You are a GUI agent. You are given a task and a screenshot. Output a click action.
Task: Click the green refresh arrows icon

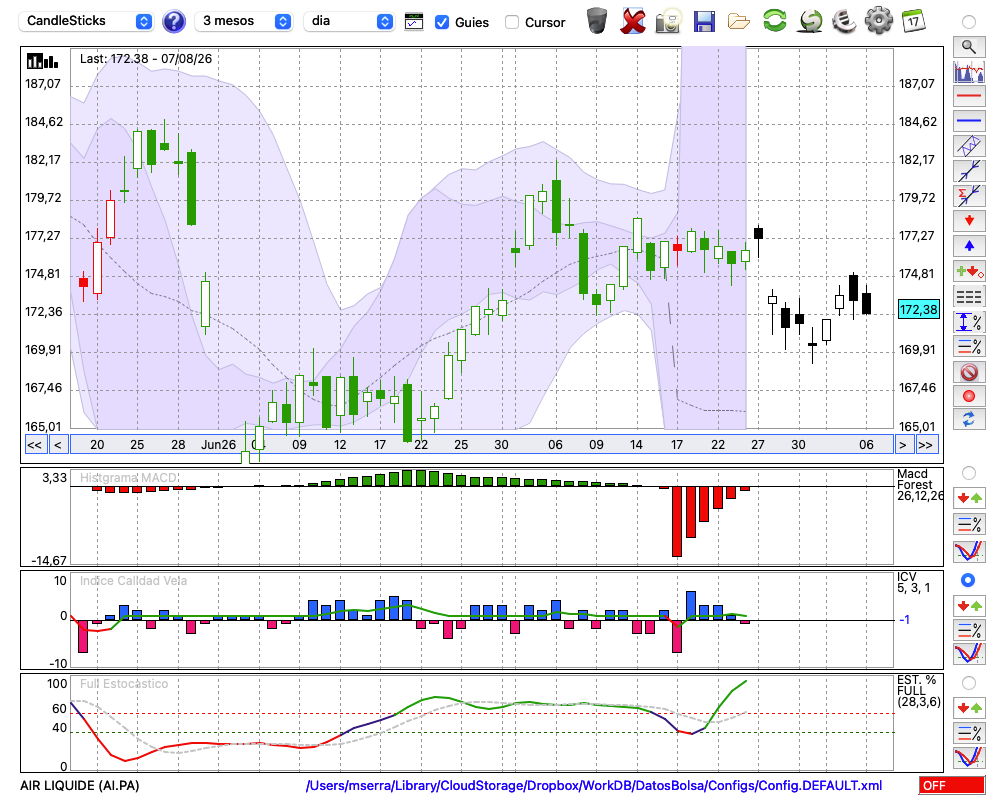774,20
